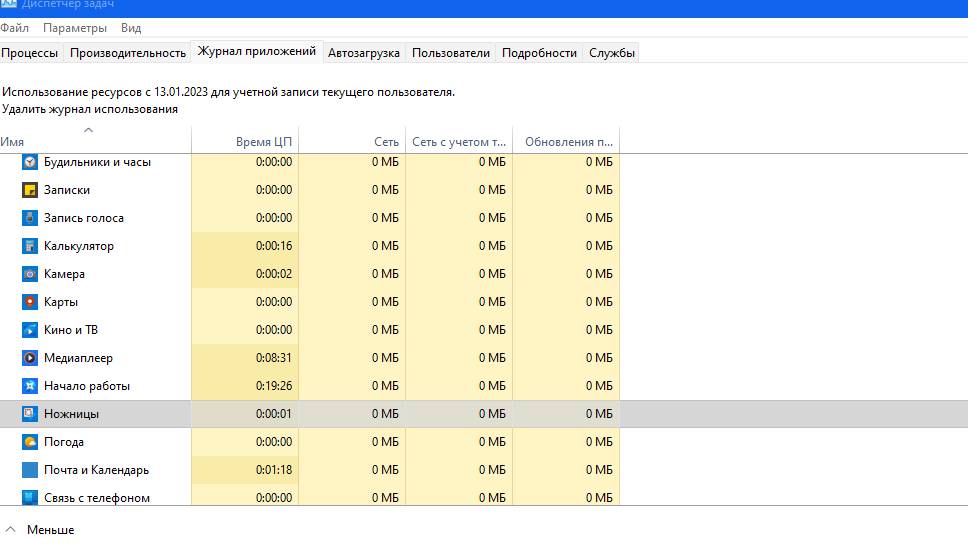Click the CPU time value 0:08:31
This screenshot has width=968, height=545.
pyautogui.click(x=273, y=357)
